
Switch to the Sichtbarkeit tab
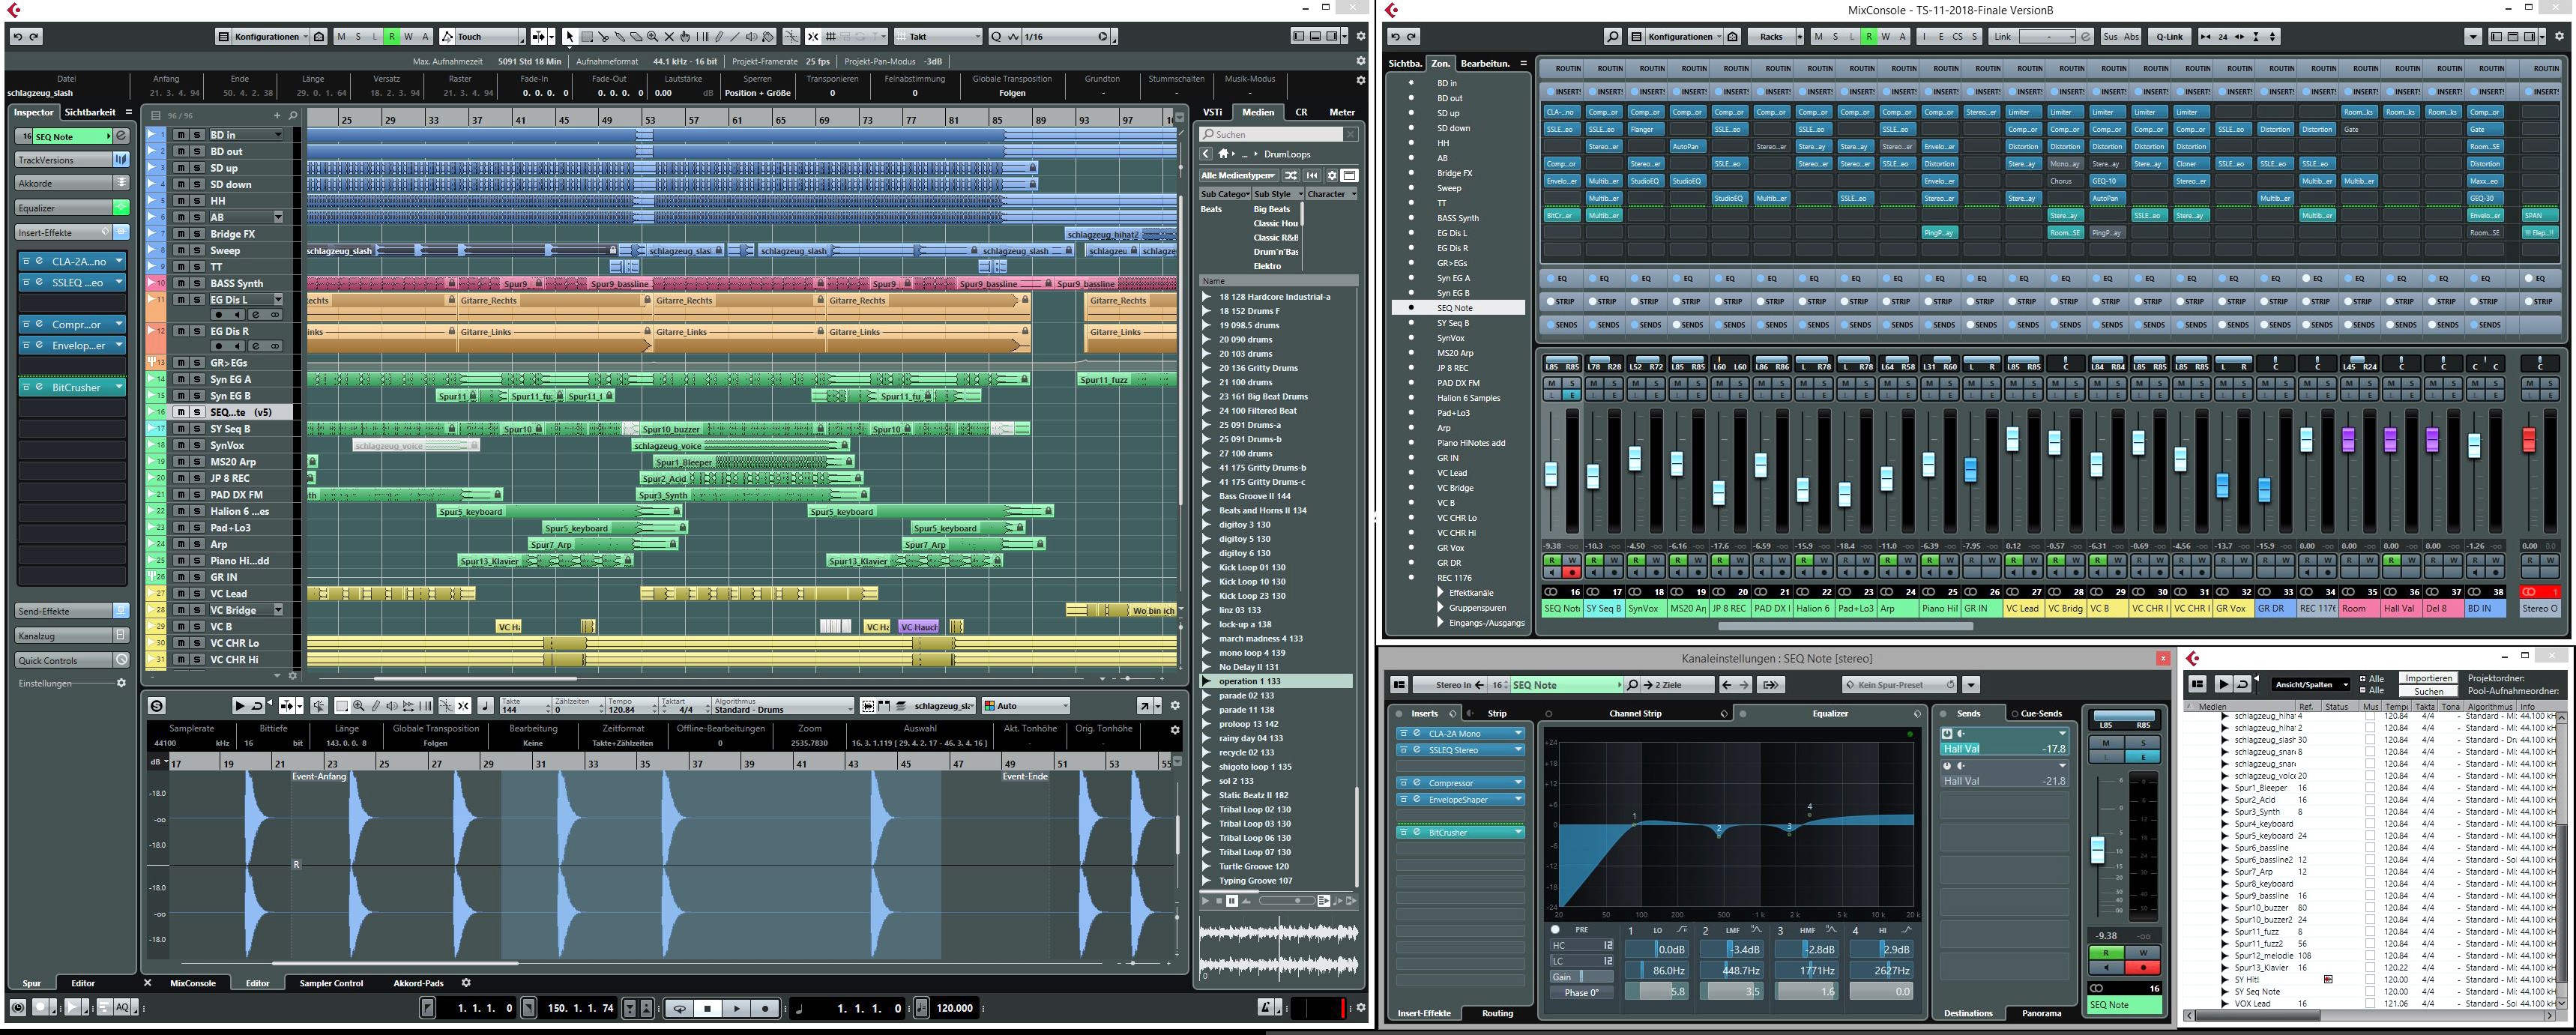90,112
